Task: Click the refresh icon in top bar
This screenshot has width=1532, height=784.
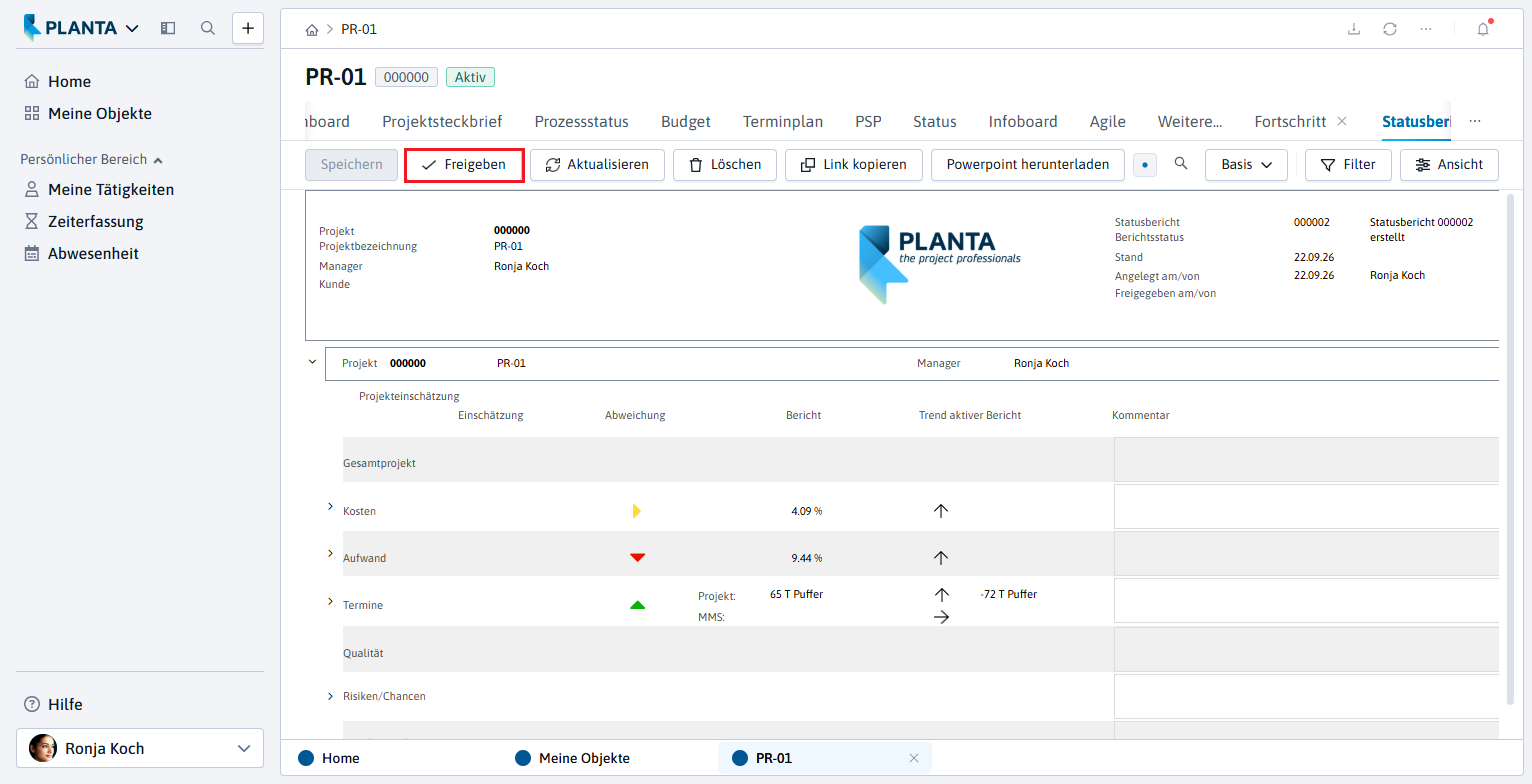Action: 1390,29
